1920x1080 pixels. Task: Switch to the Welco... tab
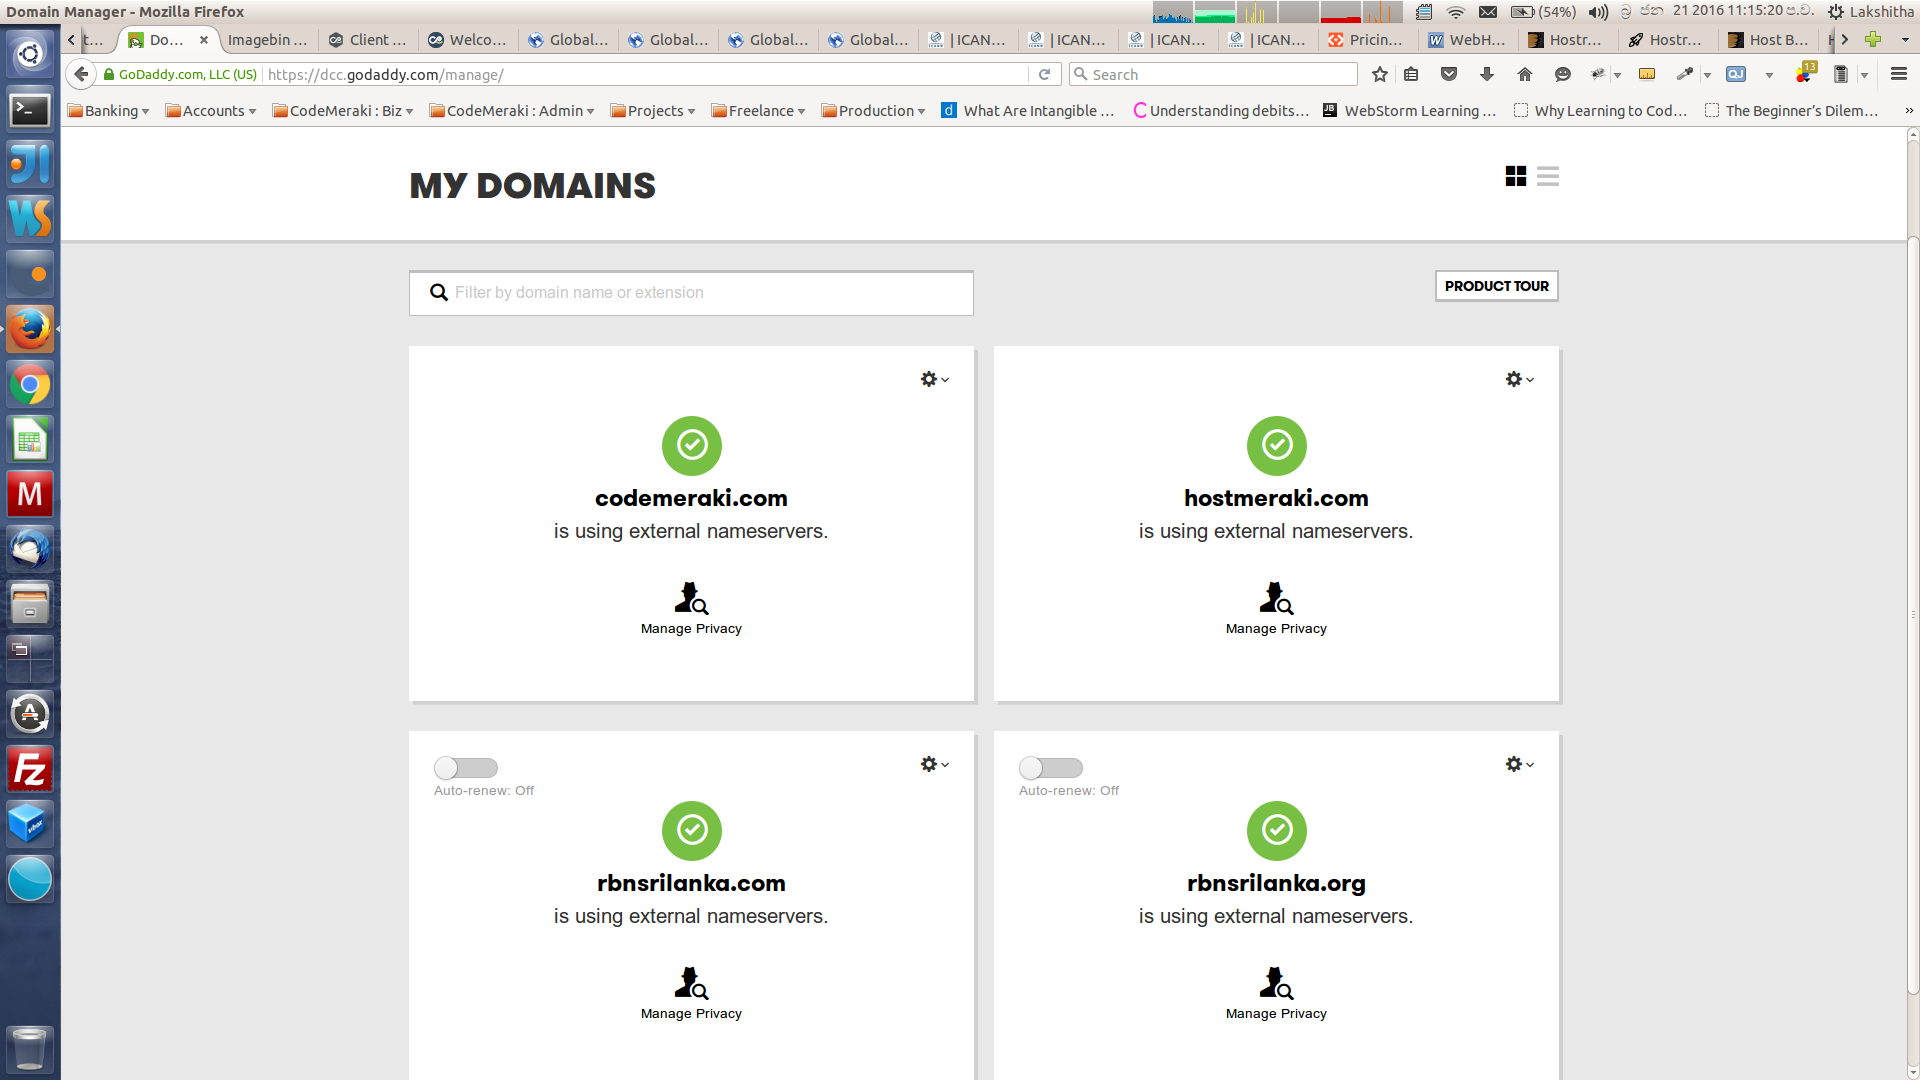coord(468,40)
